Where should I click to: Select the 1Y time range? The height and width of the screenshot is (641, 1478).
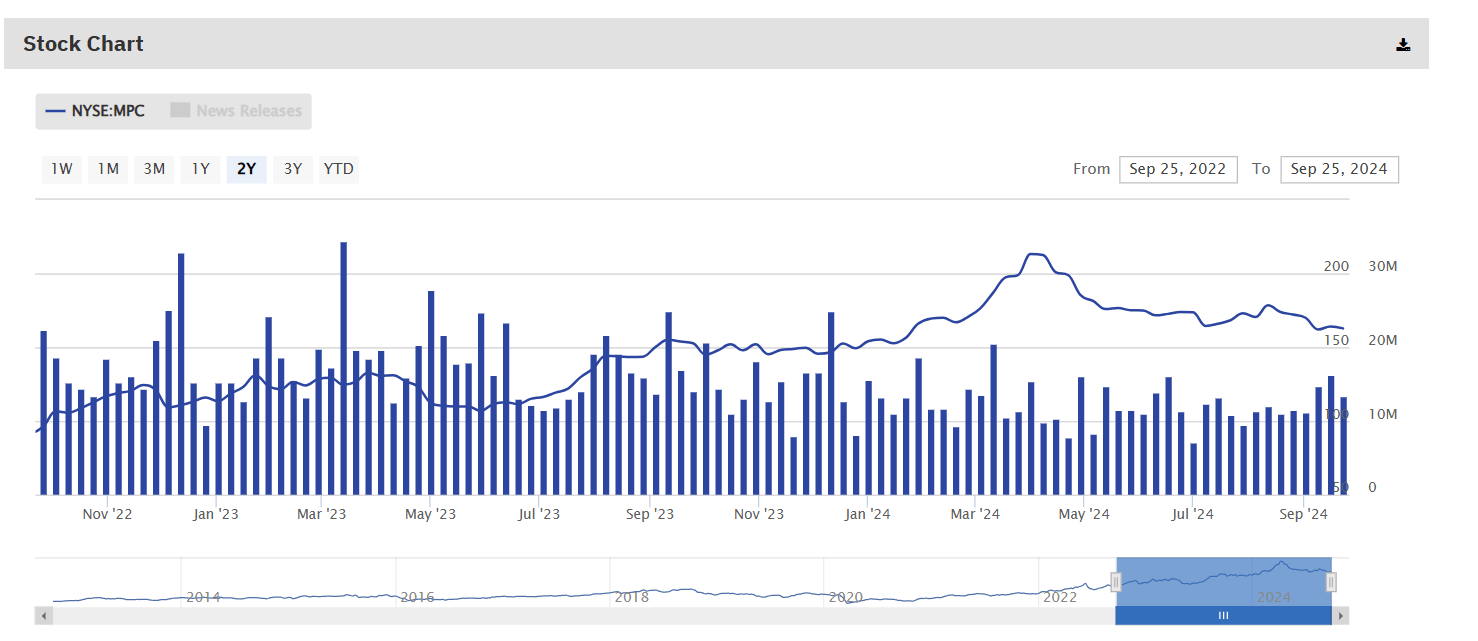click(200, 169)
